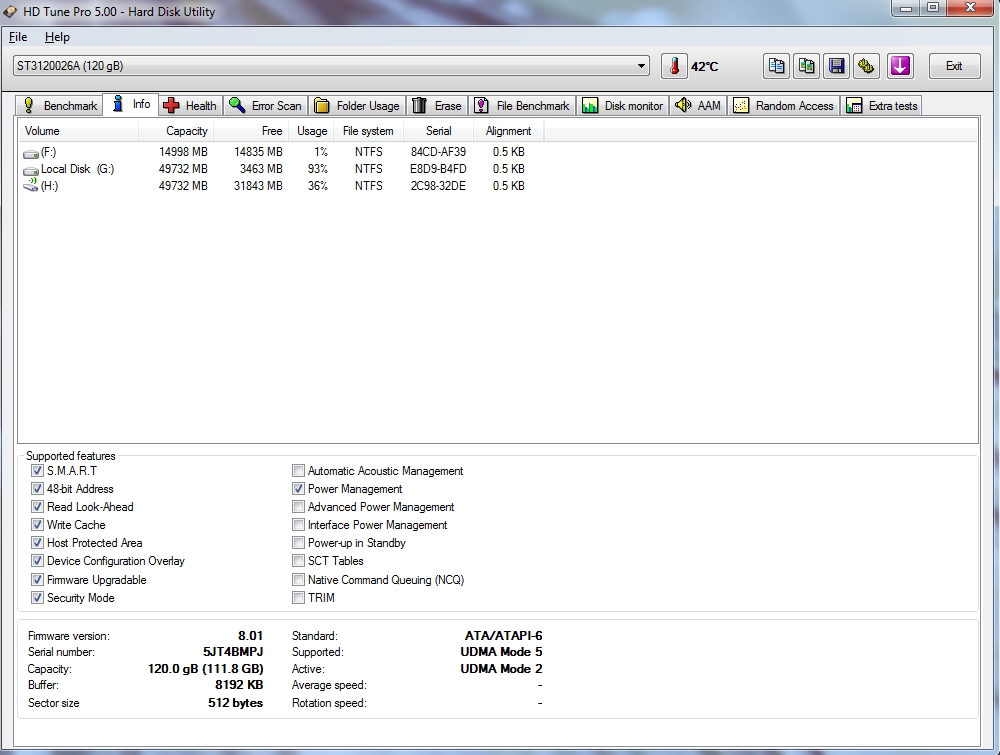Image resolution: width=1000 pixels, height=755 pixels.
Task: Toggle the S.M.A.R.T checkbox
Action: tap(37, 471)
